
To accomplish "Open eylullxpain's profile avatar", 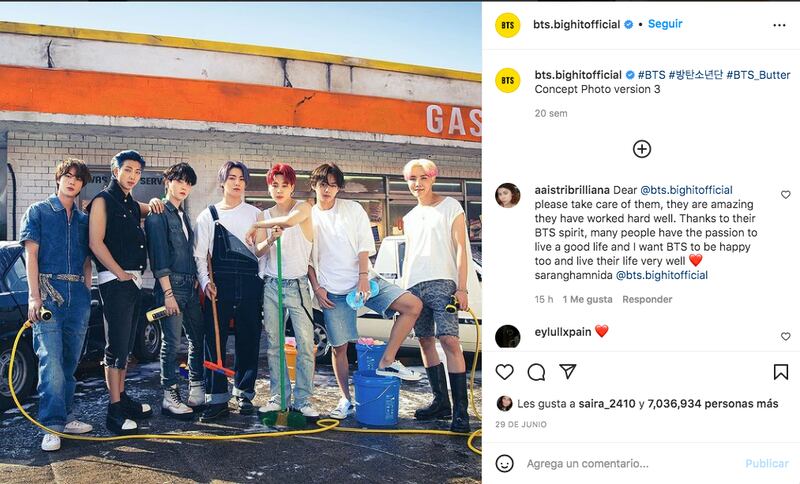I will coord(508,337).
